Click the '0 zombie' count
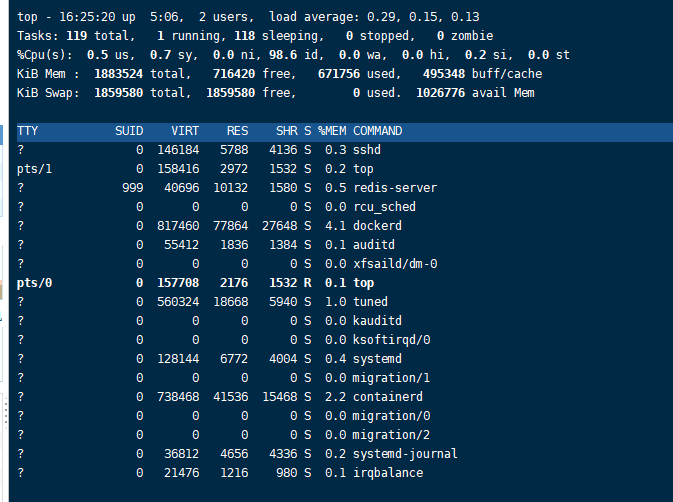Viewport: 673px width, 502px height. pyautogui.click(x=465, y=36)
